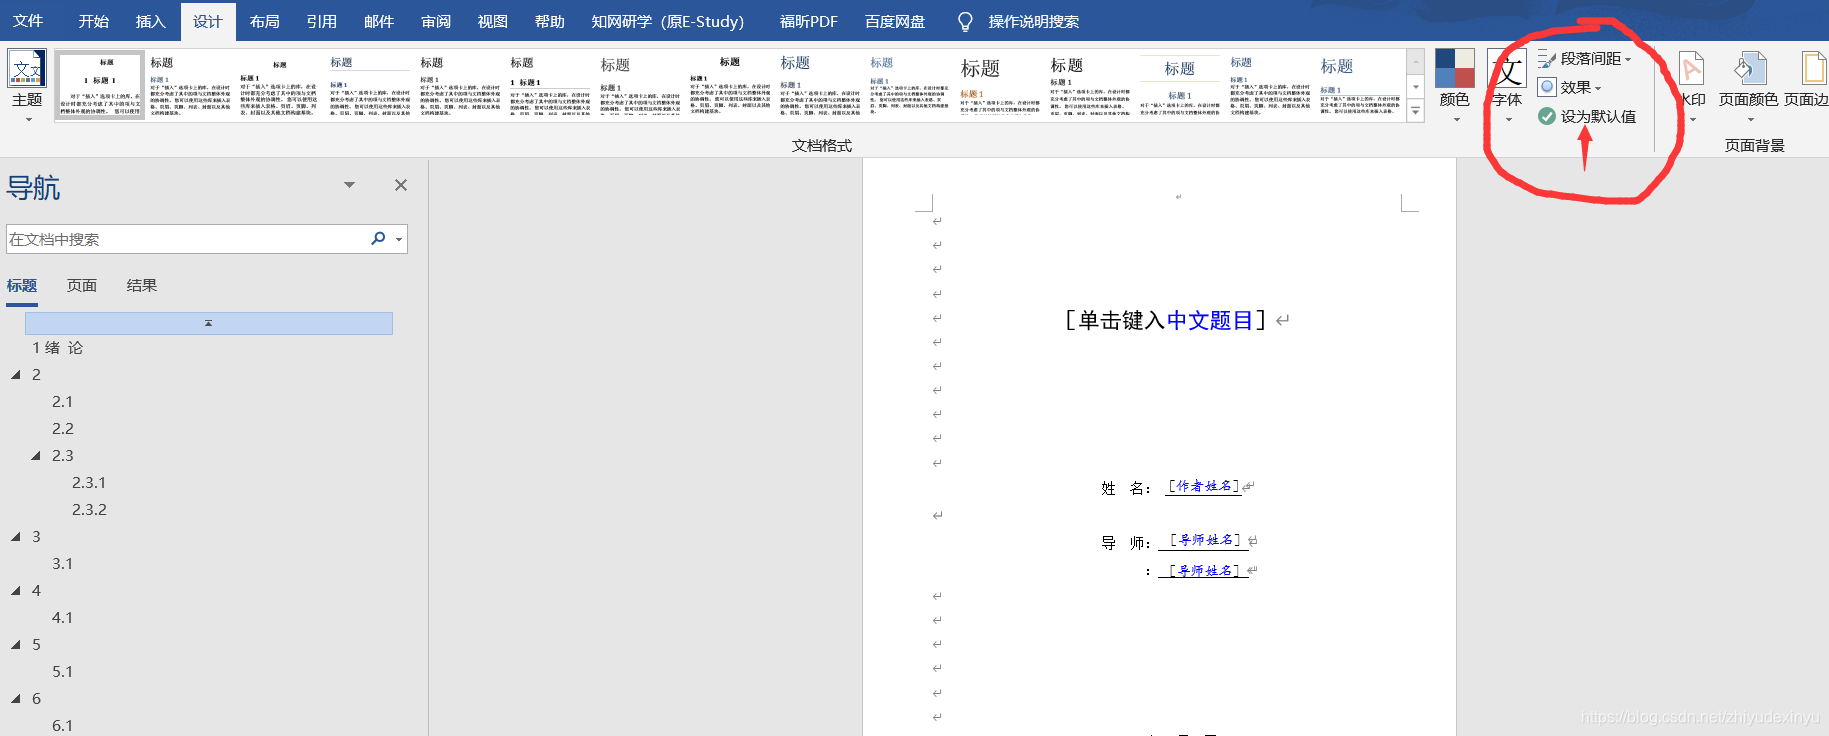This screenshot has width=1829, height=736.
Task: Move the style gallery down one row
Action: [1415, 87]
